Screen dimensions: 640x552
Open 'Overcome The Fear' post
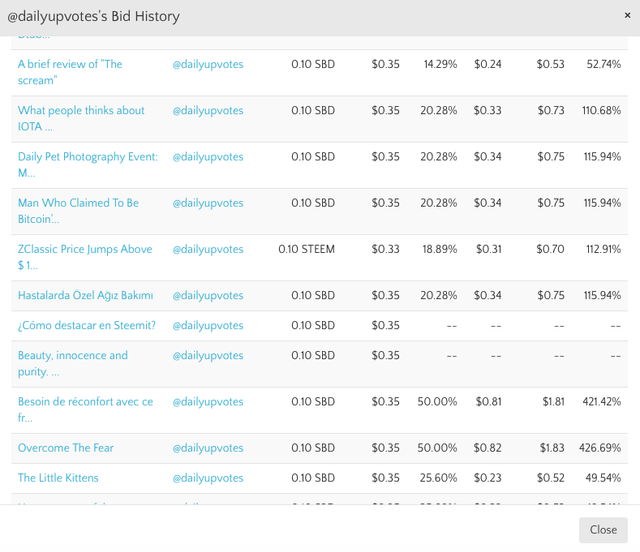tap(66, 448)
